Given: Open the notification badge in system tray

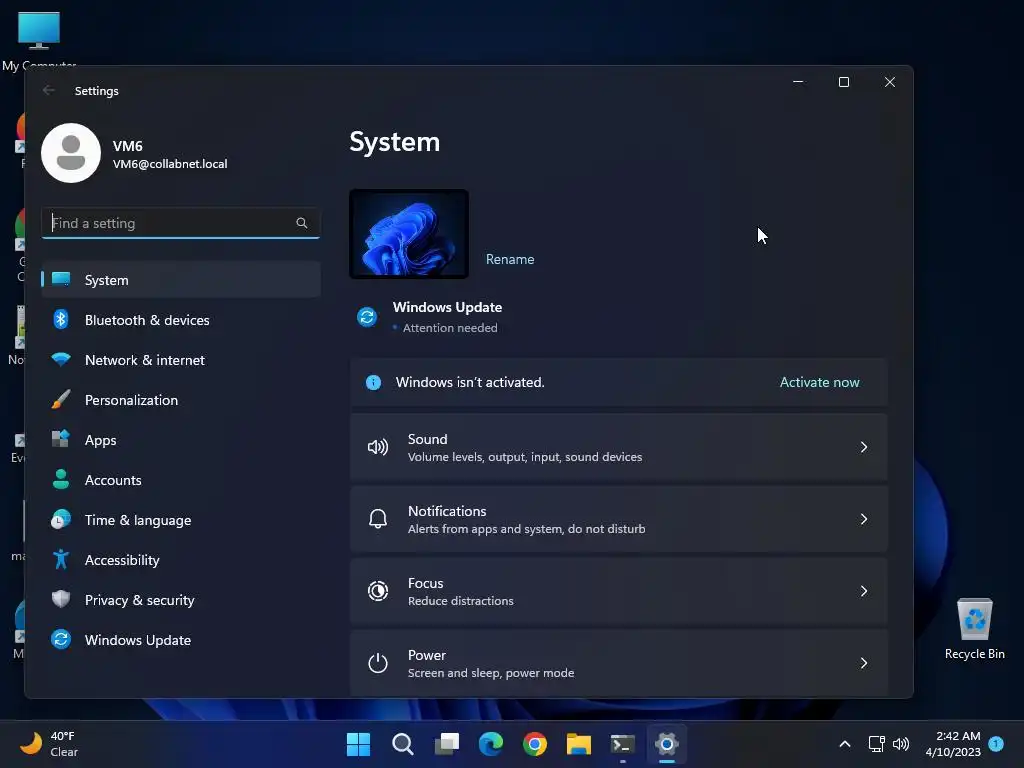Looking at the screenshot, I should point(996,744).
